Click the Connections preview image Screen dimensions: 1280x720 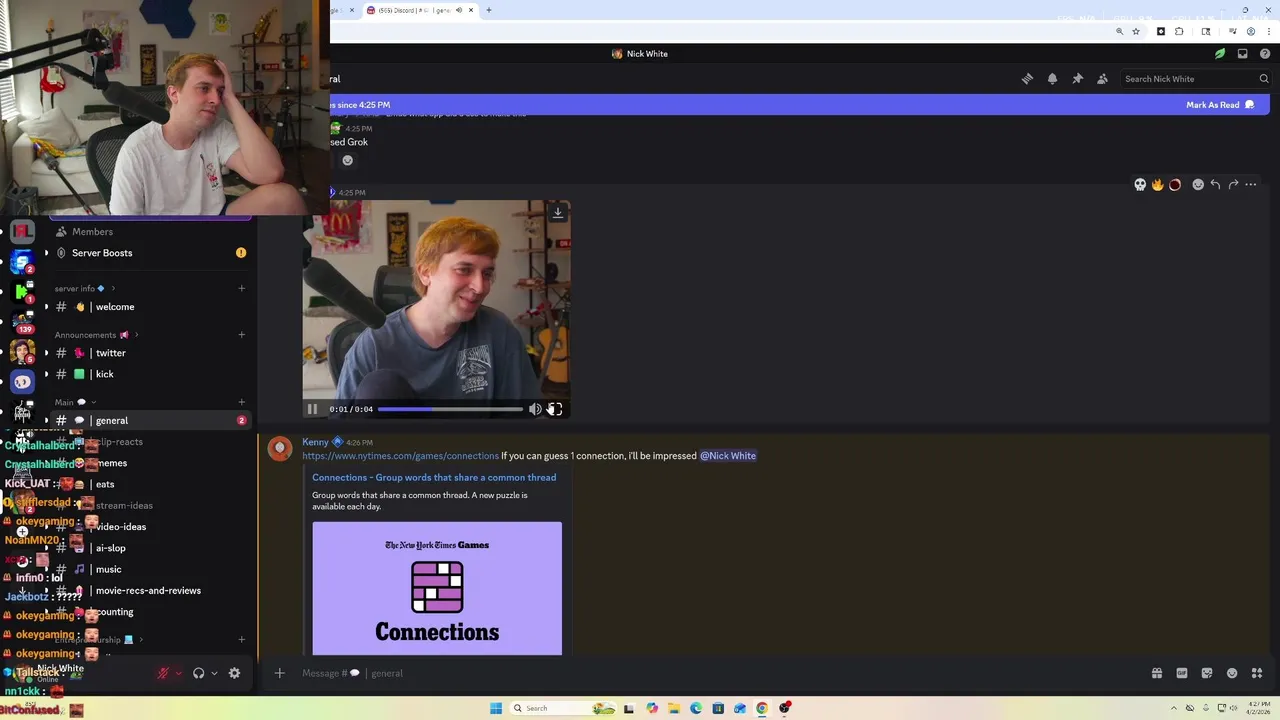437,588
